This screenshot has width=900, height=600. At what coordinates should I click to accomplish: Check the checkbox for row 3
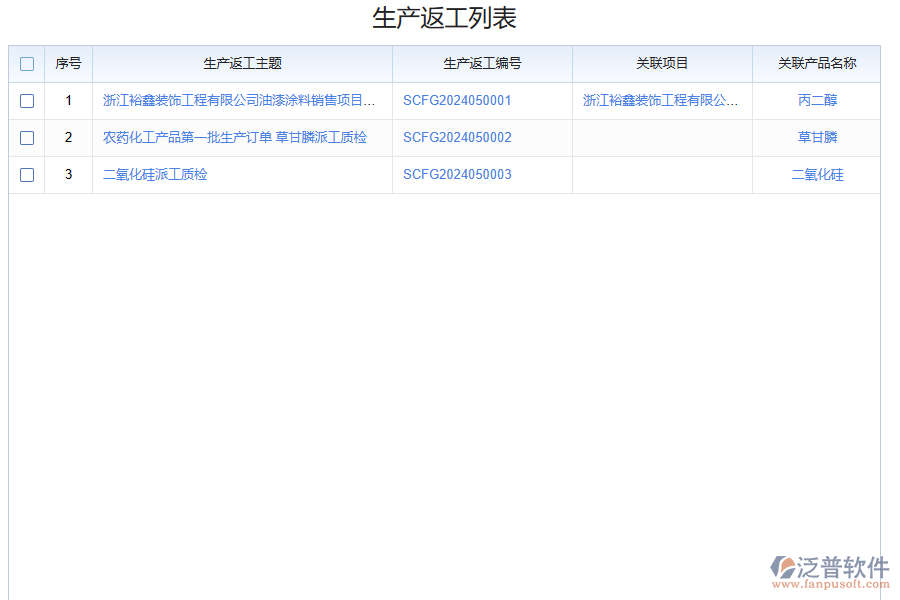[26, 174]
